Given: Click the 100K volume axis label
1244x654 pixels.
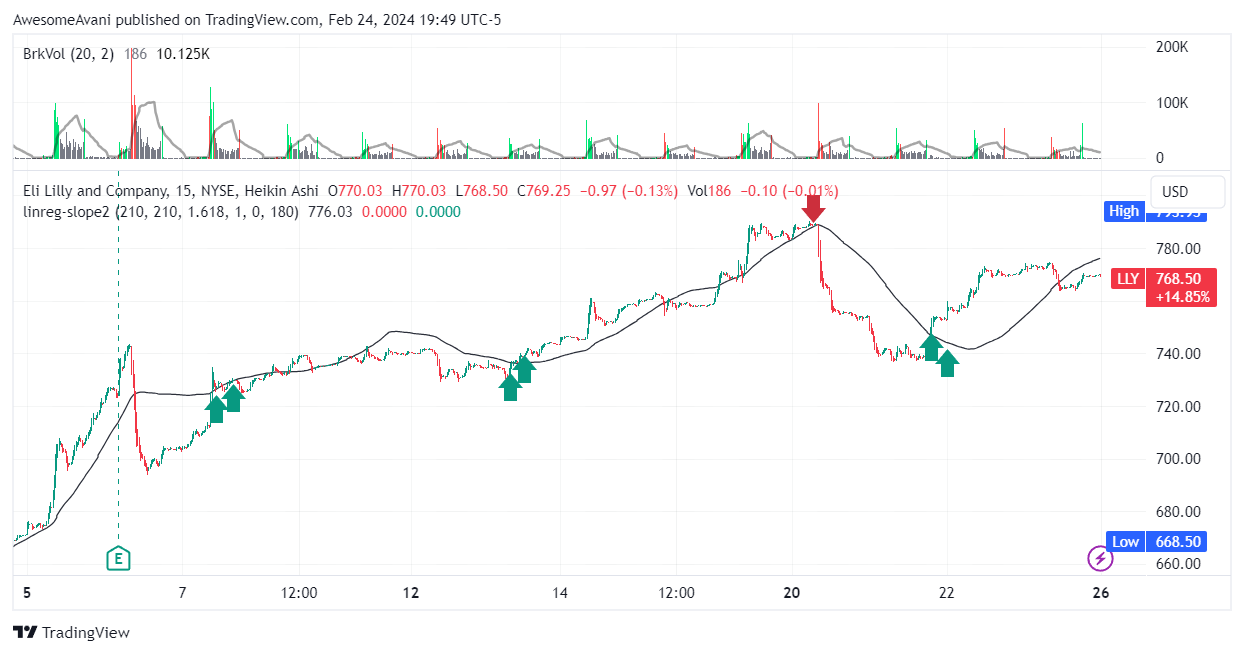Looking at the screenshot, I should [1172, 102].
